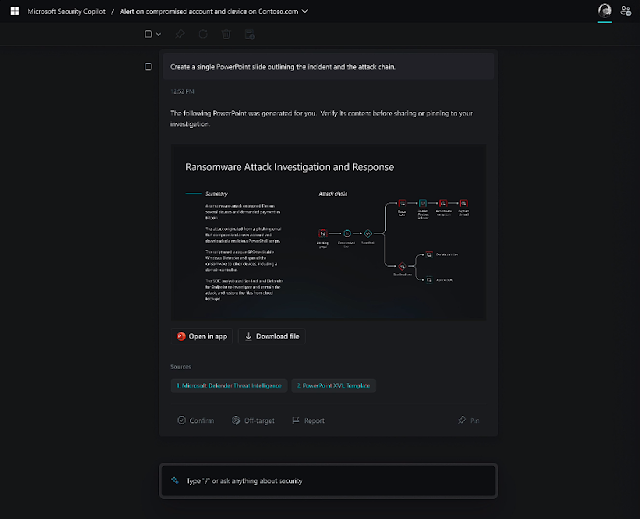
Task: Pin this response to the investigation
Action: (468, 421)
